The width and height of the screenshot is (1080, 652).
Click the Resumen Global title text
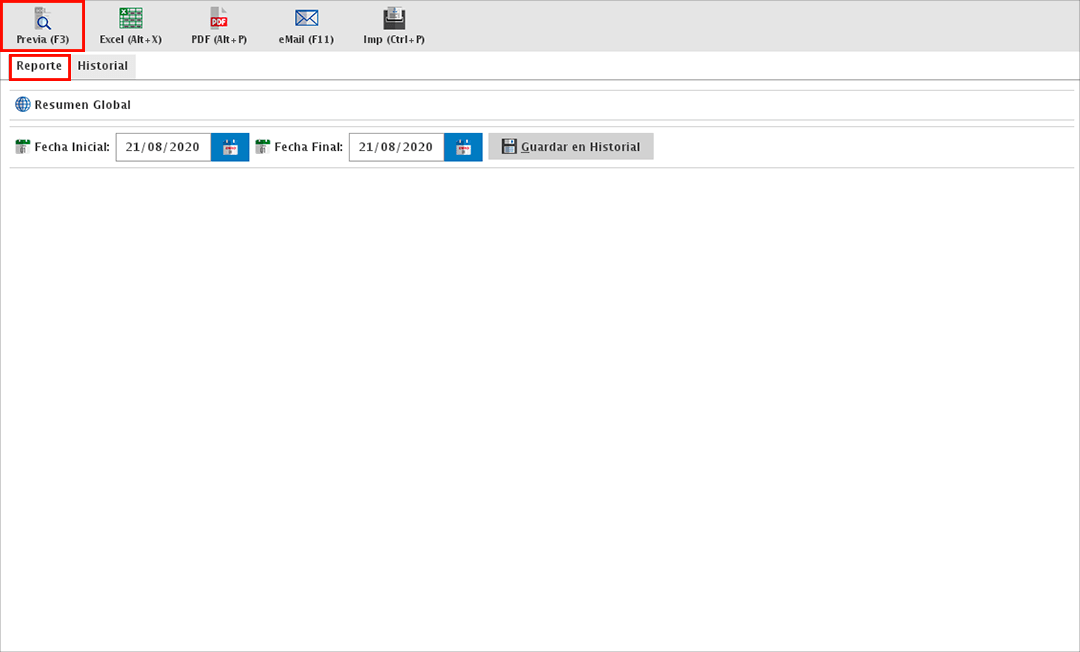pyautogui.click(x=83, y=105)
